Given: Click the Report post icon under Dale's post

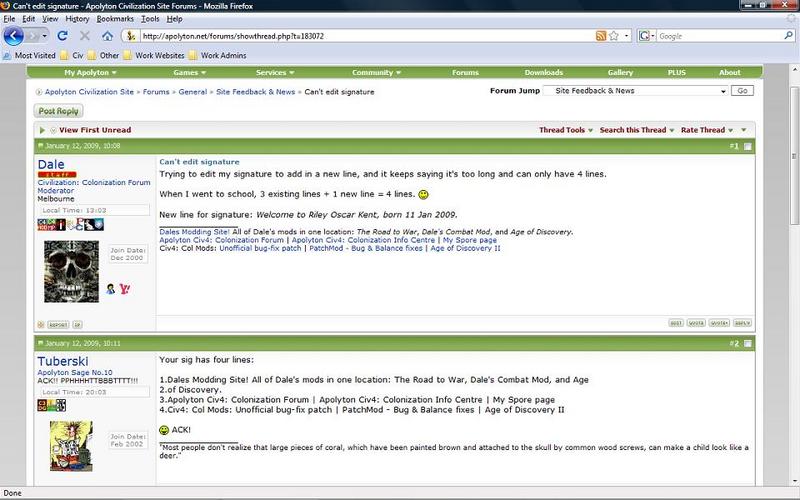Looking at the screenshot, I should click(59, 325).
